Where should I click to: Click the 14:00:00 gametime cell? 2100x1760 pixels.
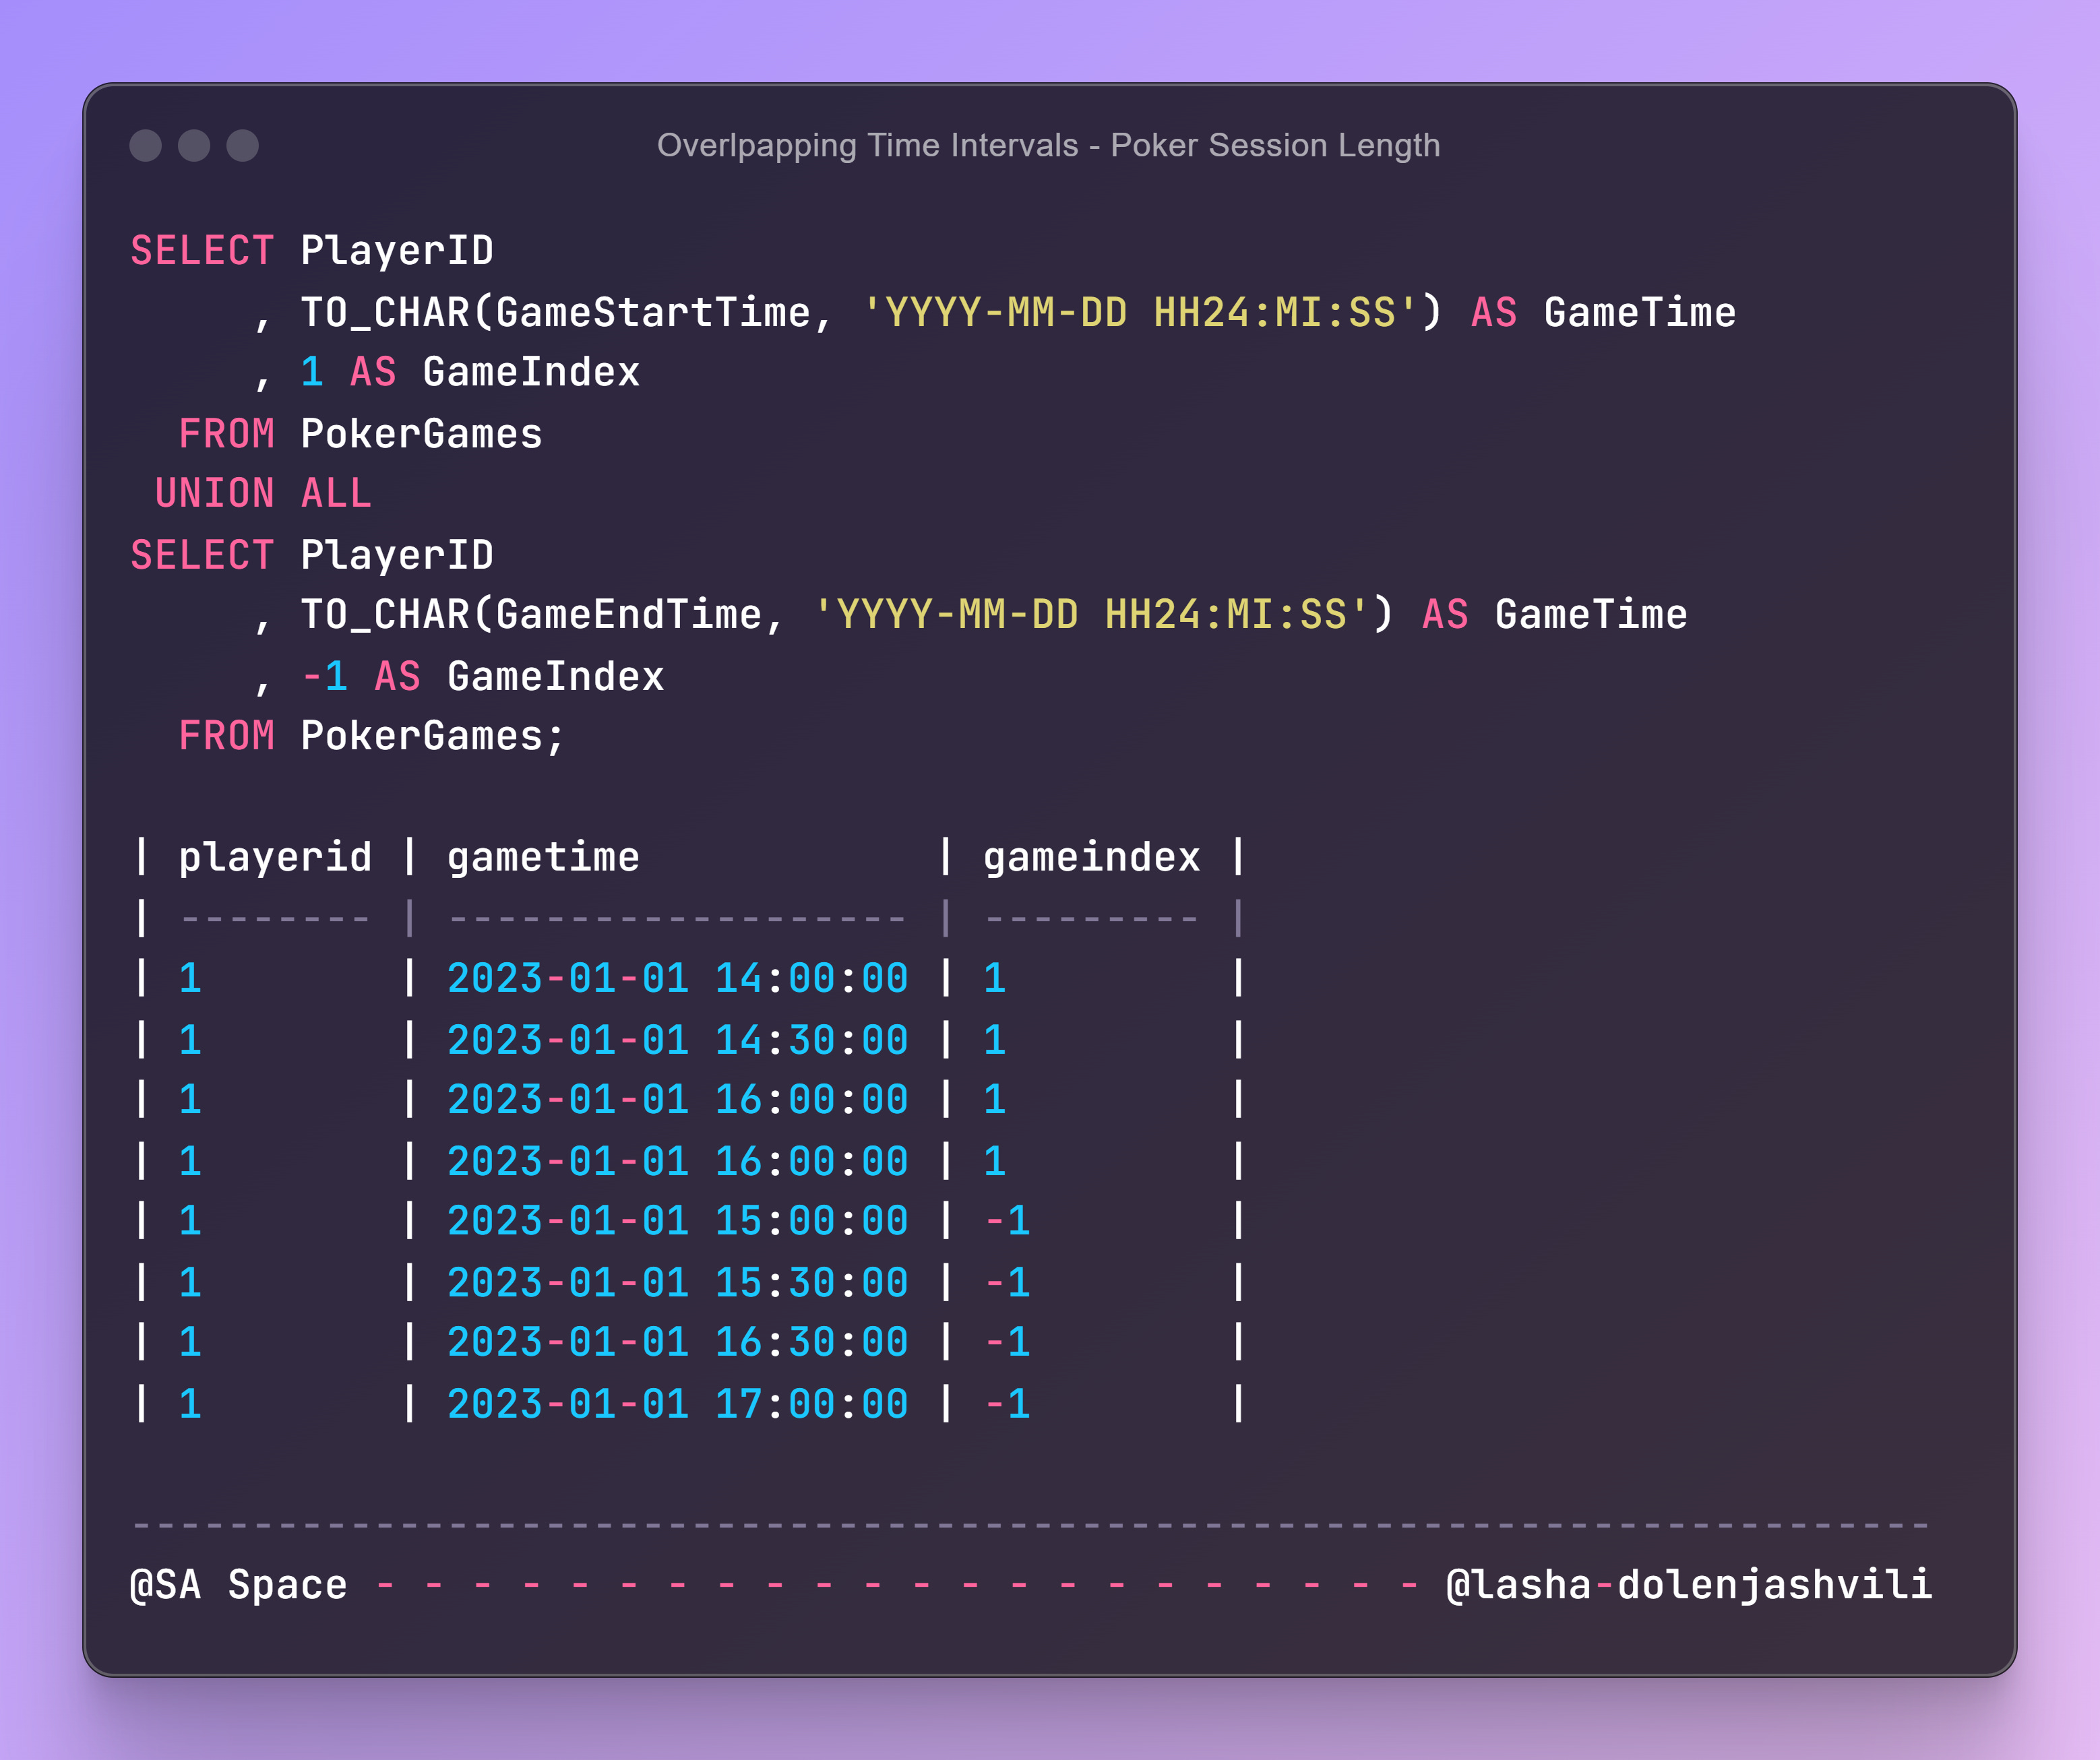pyautogui.click(x=677, y=978)
